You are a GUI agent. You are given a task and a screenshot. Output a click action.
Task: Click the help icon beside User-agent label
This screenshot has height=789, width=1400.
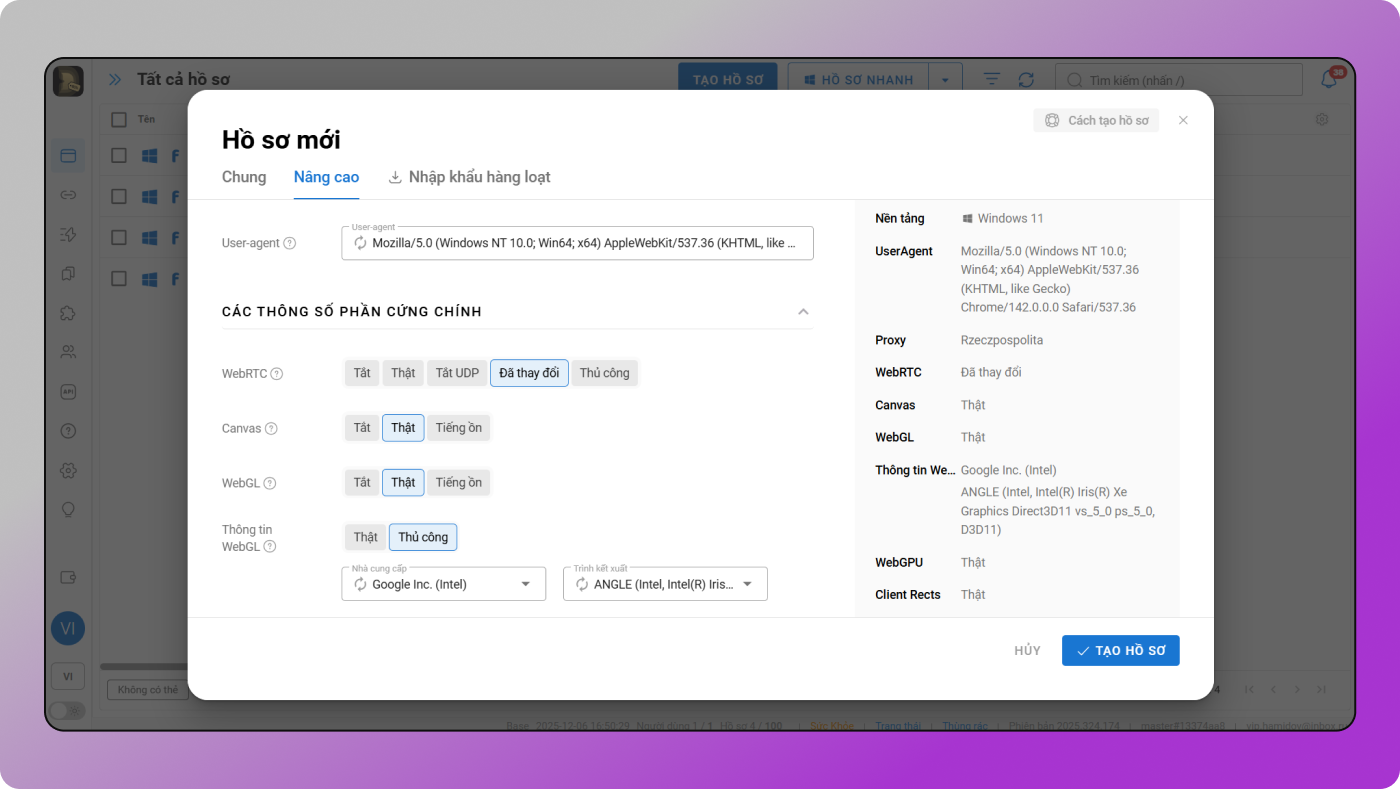click(290, 243)
